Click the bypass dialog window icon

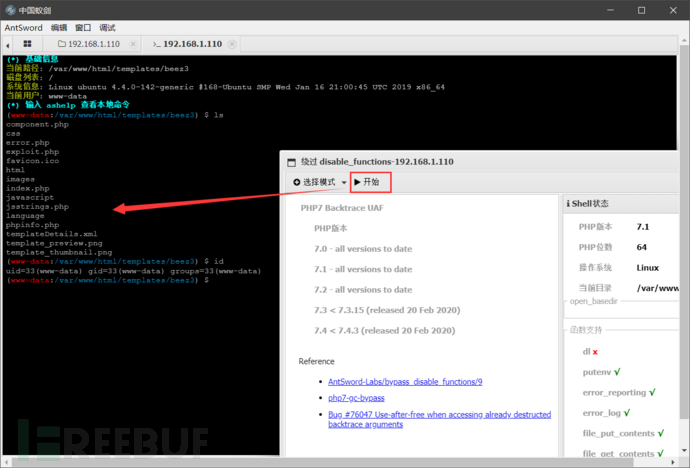pos(291,162)
